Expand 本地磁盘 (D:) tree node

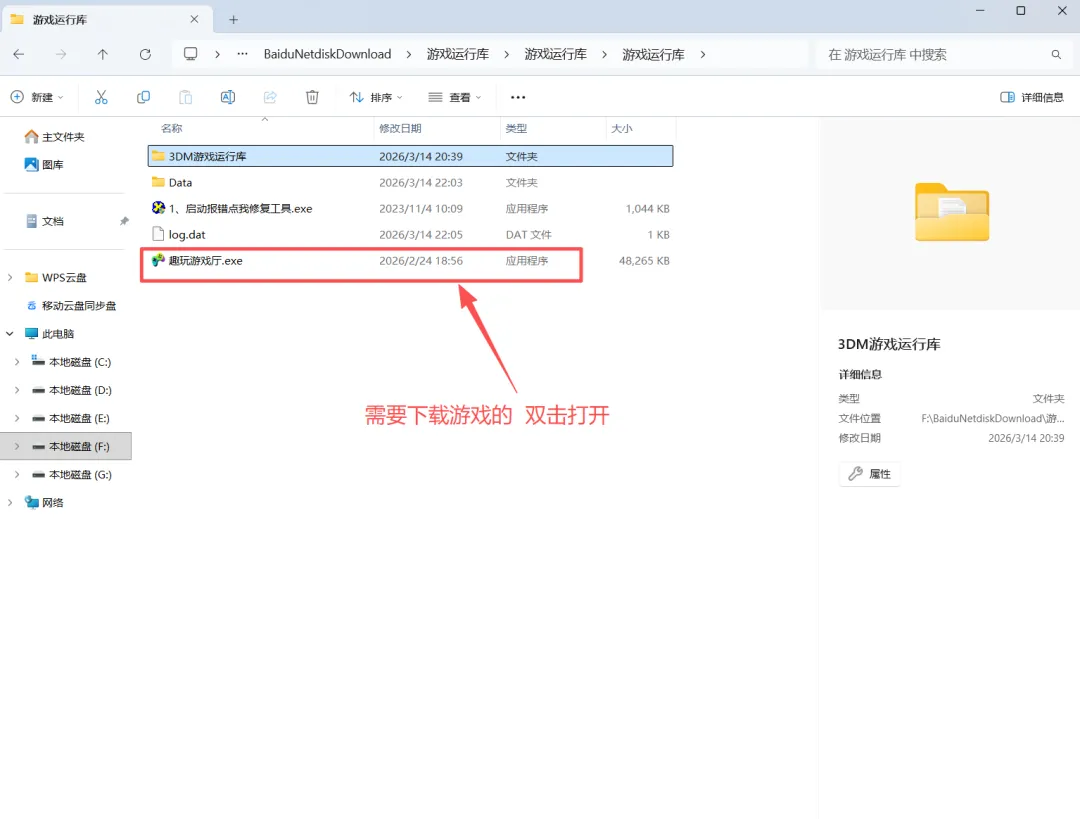17,391
